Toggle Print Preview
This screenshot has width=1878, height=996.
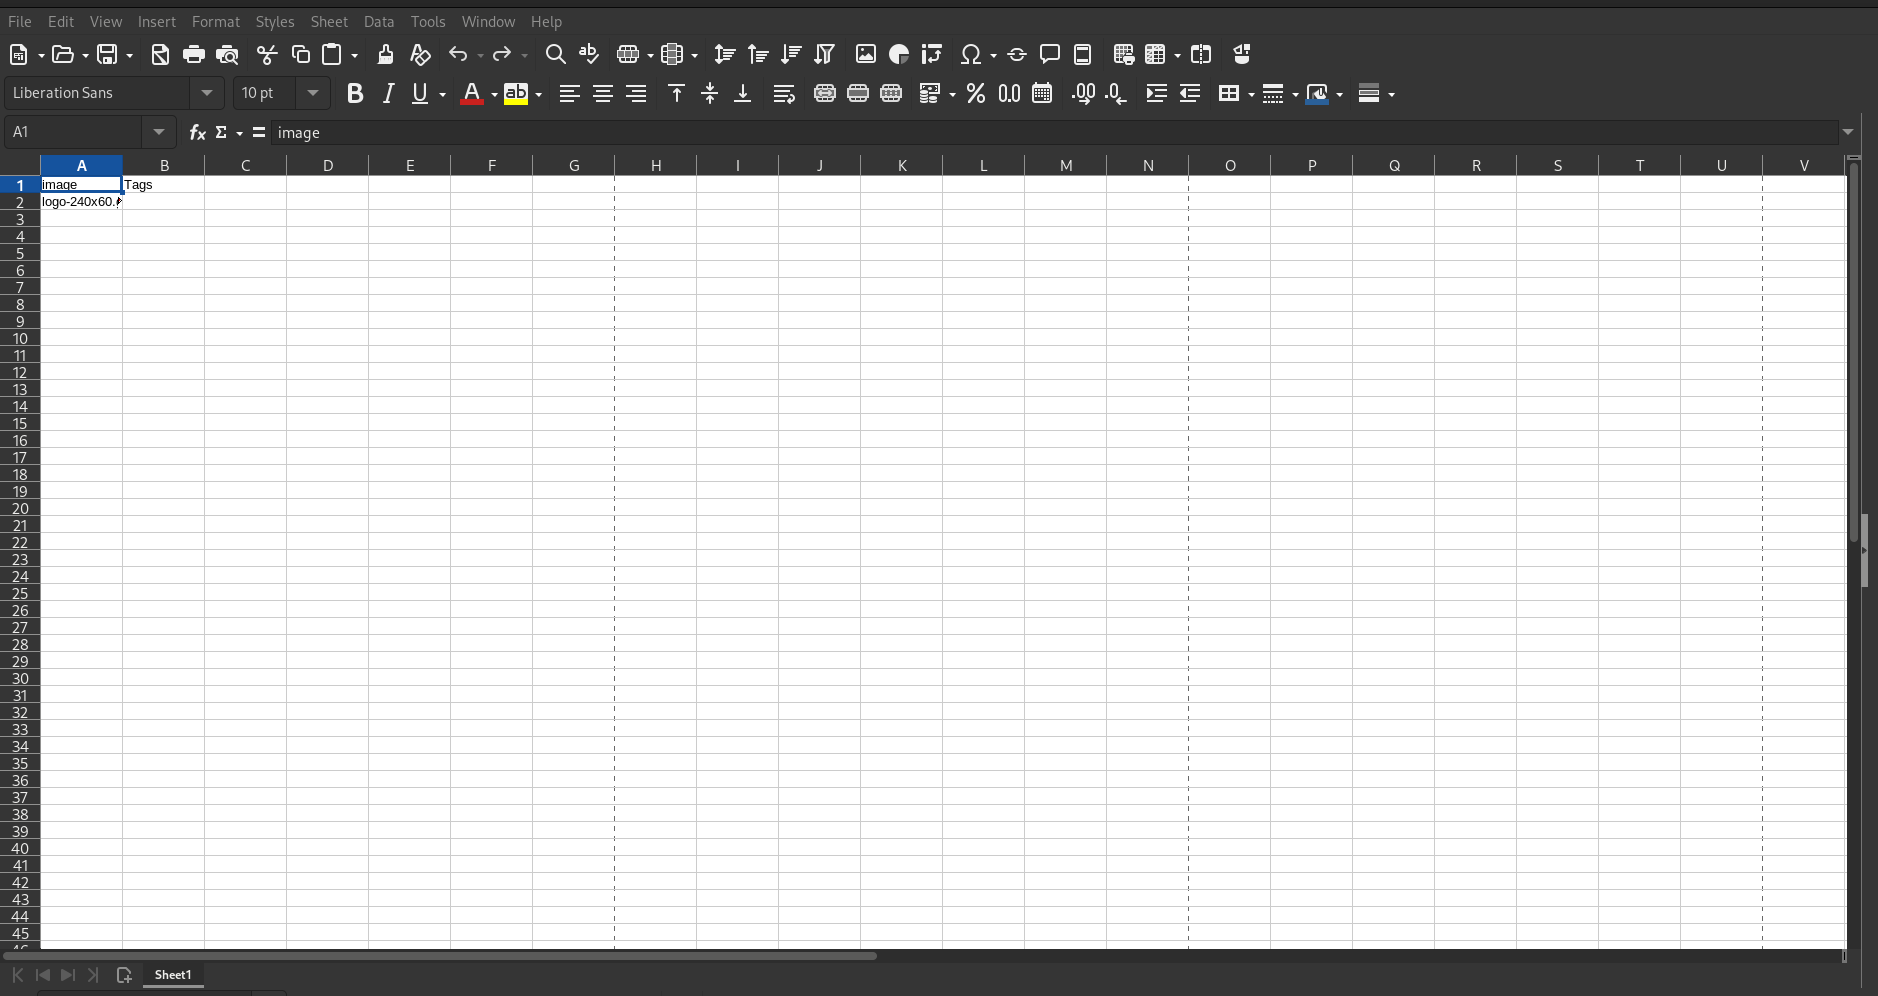(x=228, y=55)
